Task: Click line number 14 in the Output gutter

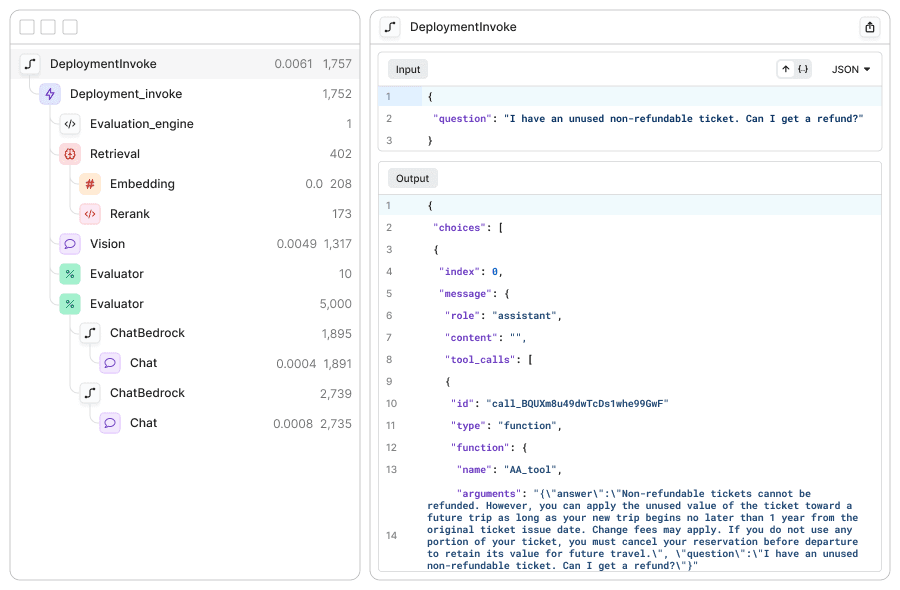Action: point(391,535)
